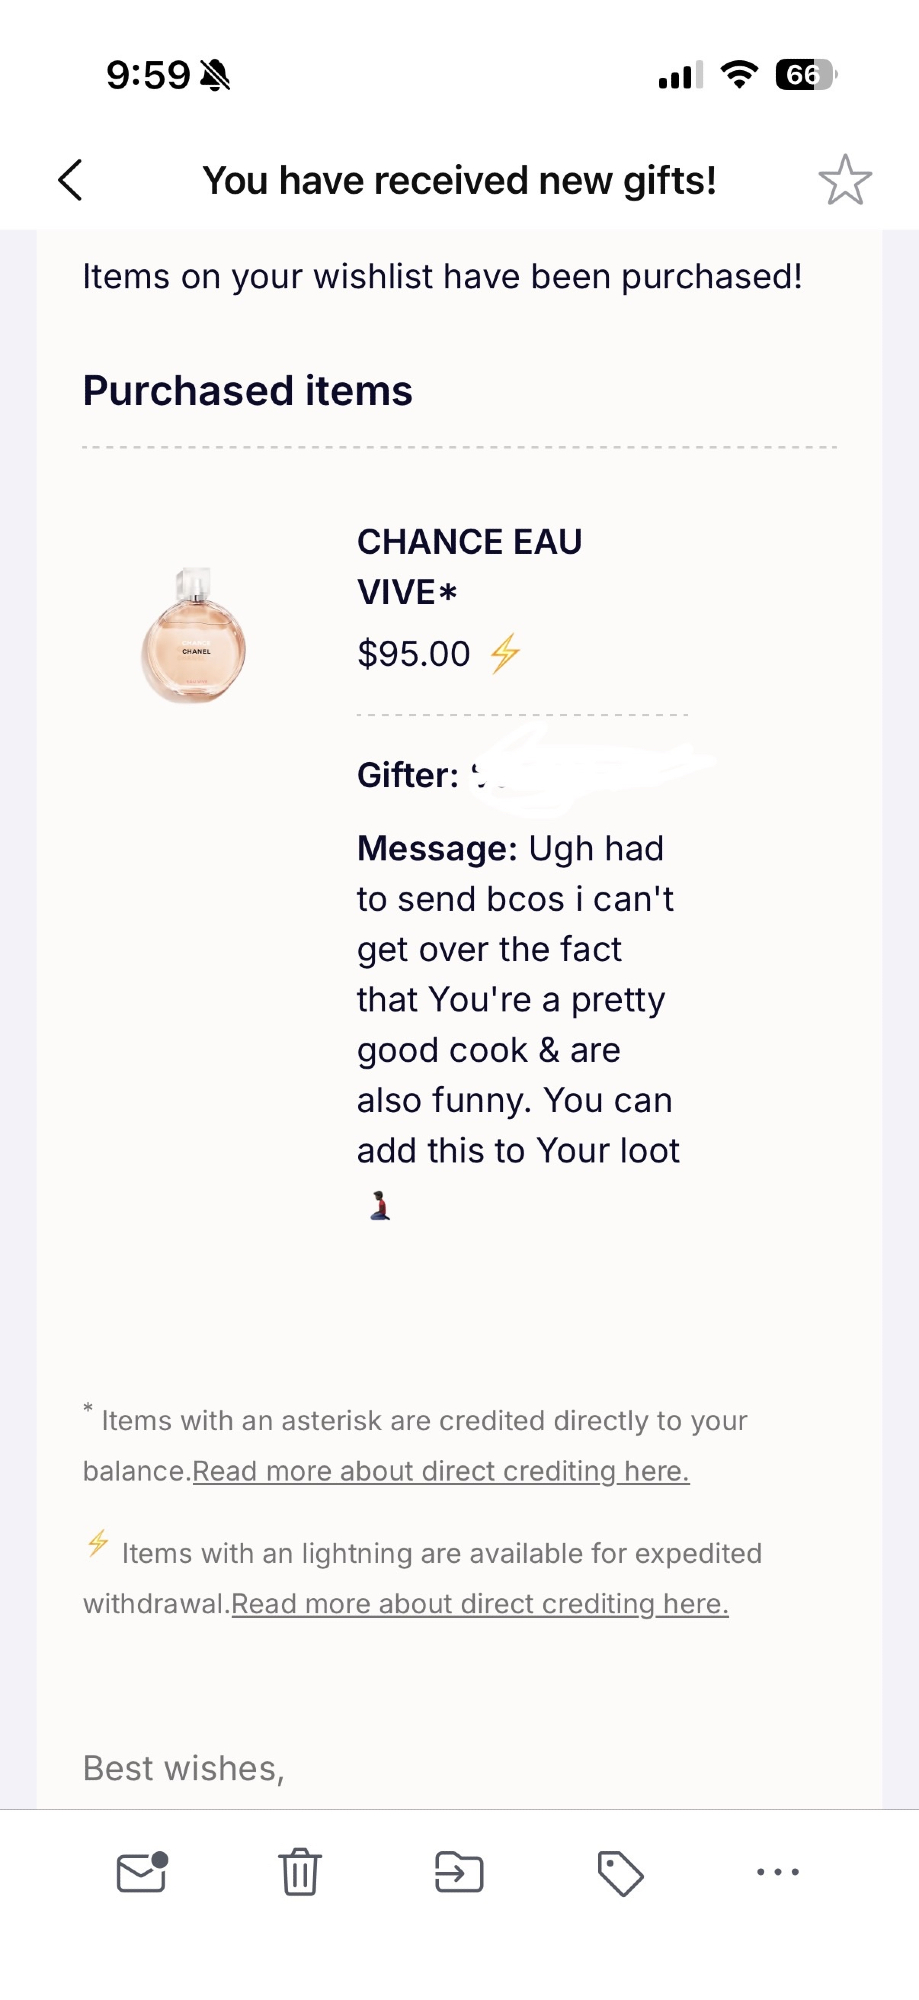
Task: Delete this email with trash icon
Action: (x=300, y=1872)
